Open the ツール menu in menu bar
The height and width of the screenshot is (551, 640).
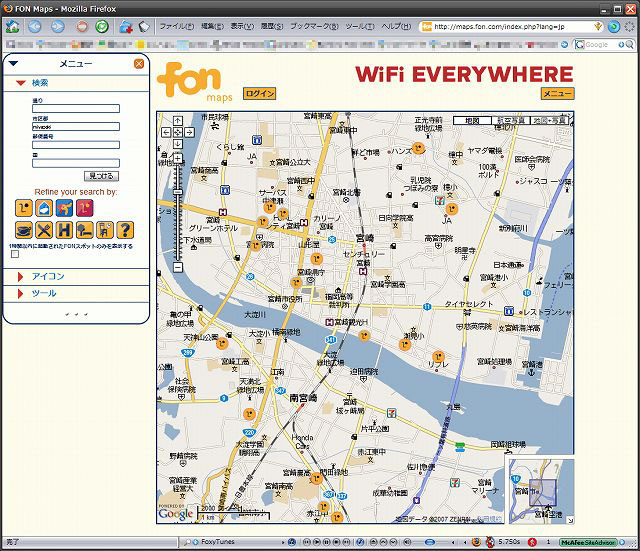360,27
